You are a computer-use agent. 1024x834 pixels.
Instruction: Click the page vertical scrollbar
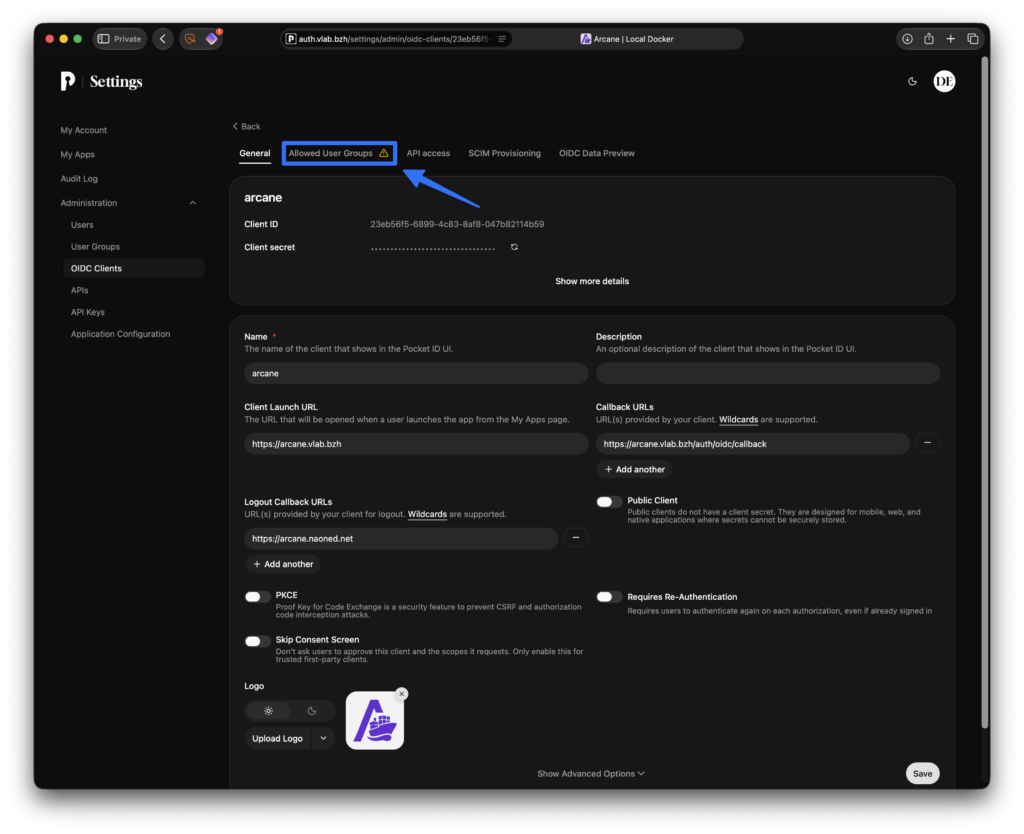pyautogui.click(x=985, y=392)
